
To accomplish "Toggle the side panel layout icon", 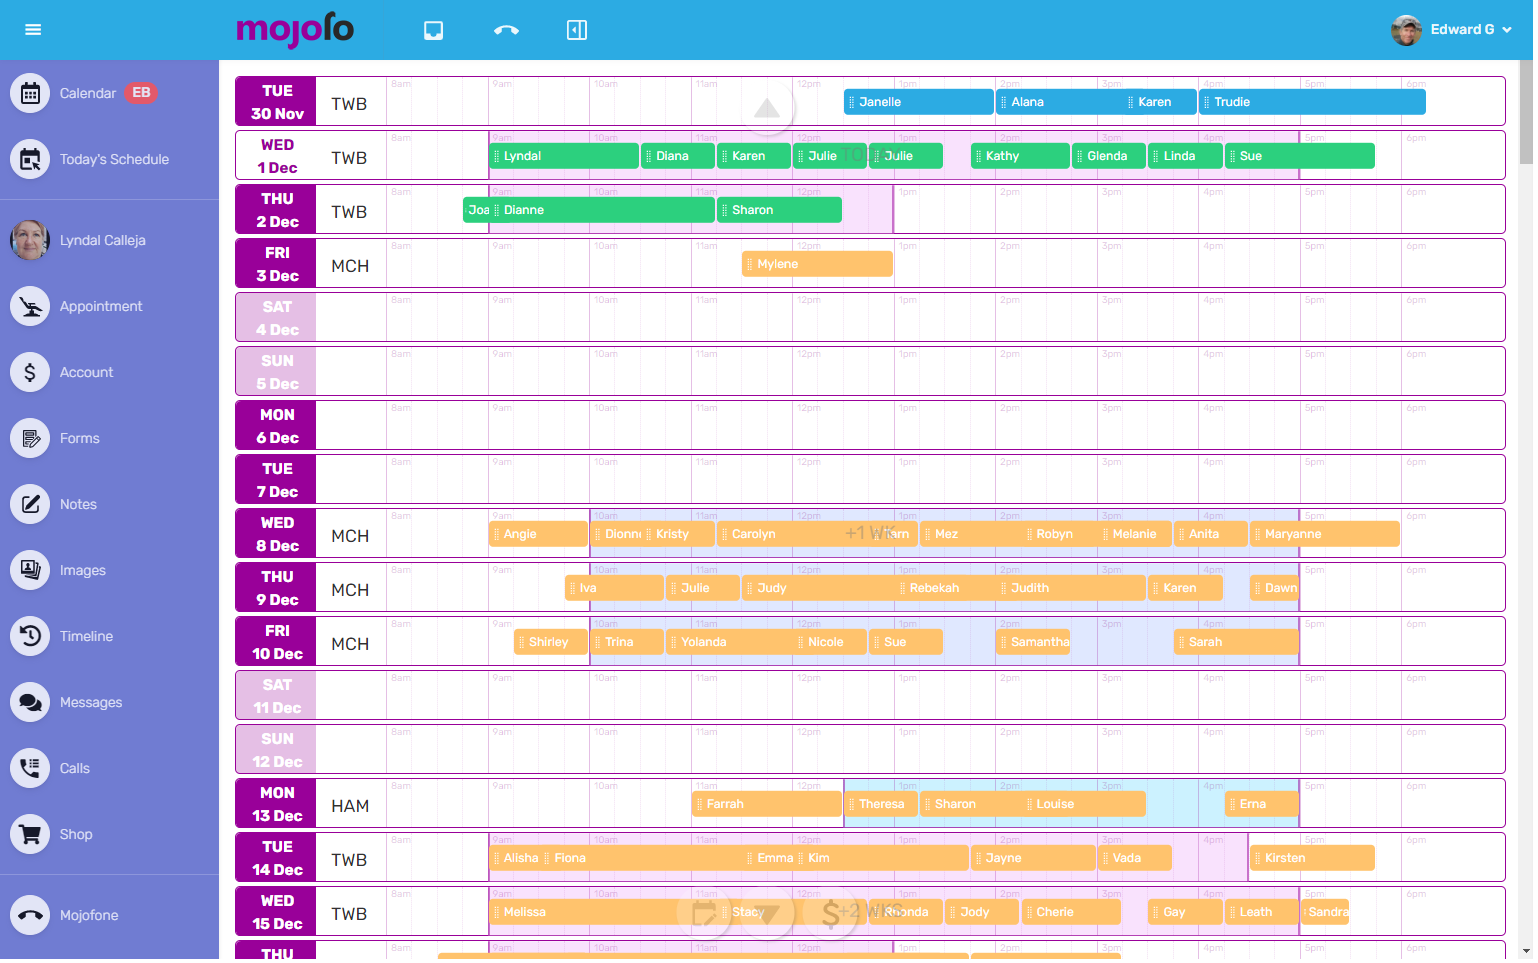I will coord(577,30).
